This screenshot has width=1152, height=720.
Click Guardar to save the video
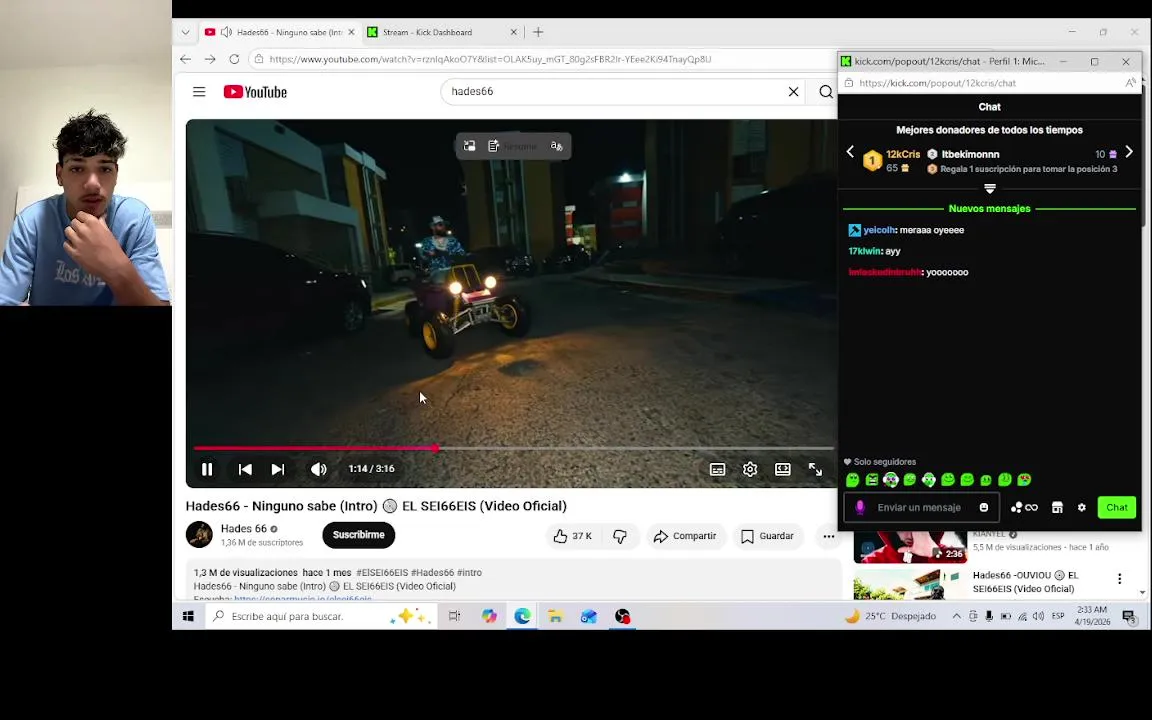(767, 536)
